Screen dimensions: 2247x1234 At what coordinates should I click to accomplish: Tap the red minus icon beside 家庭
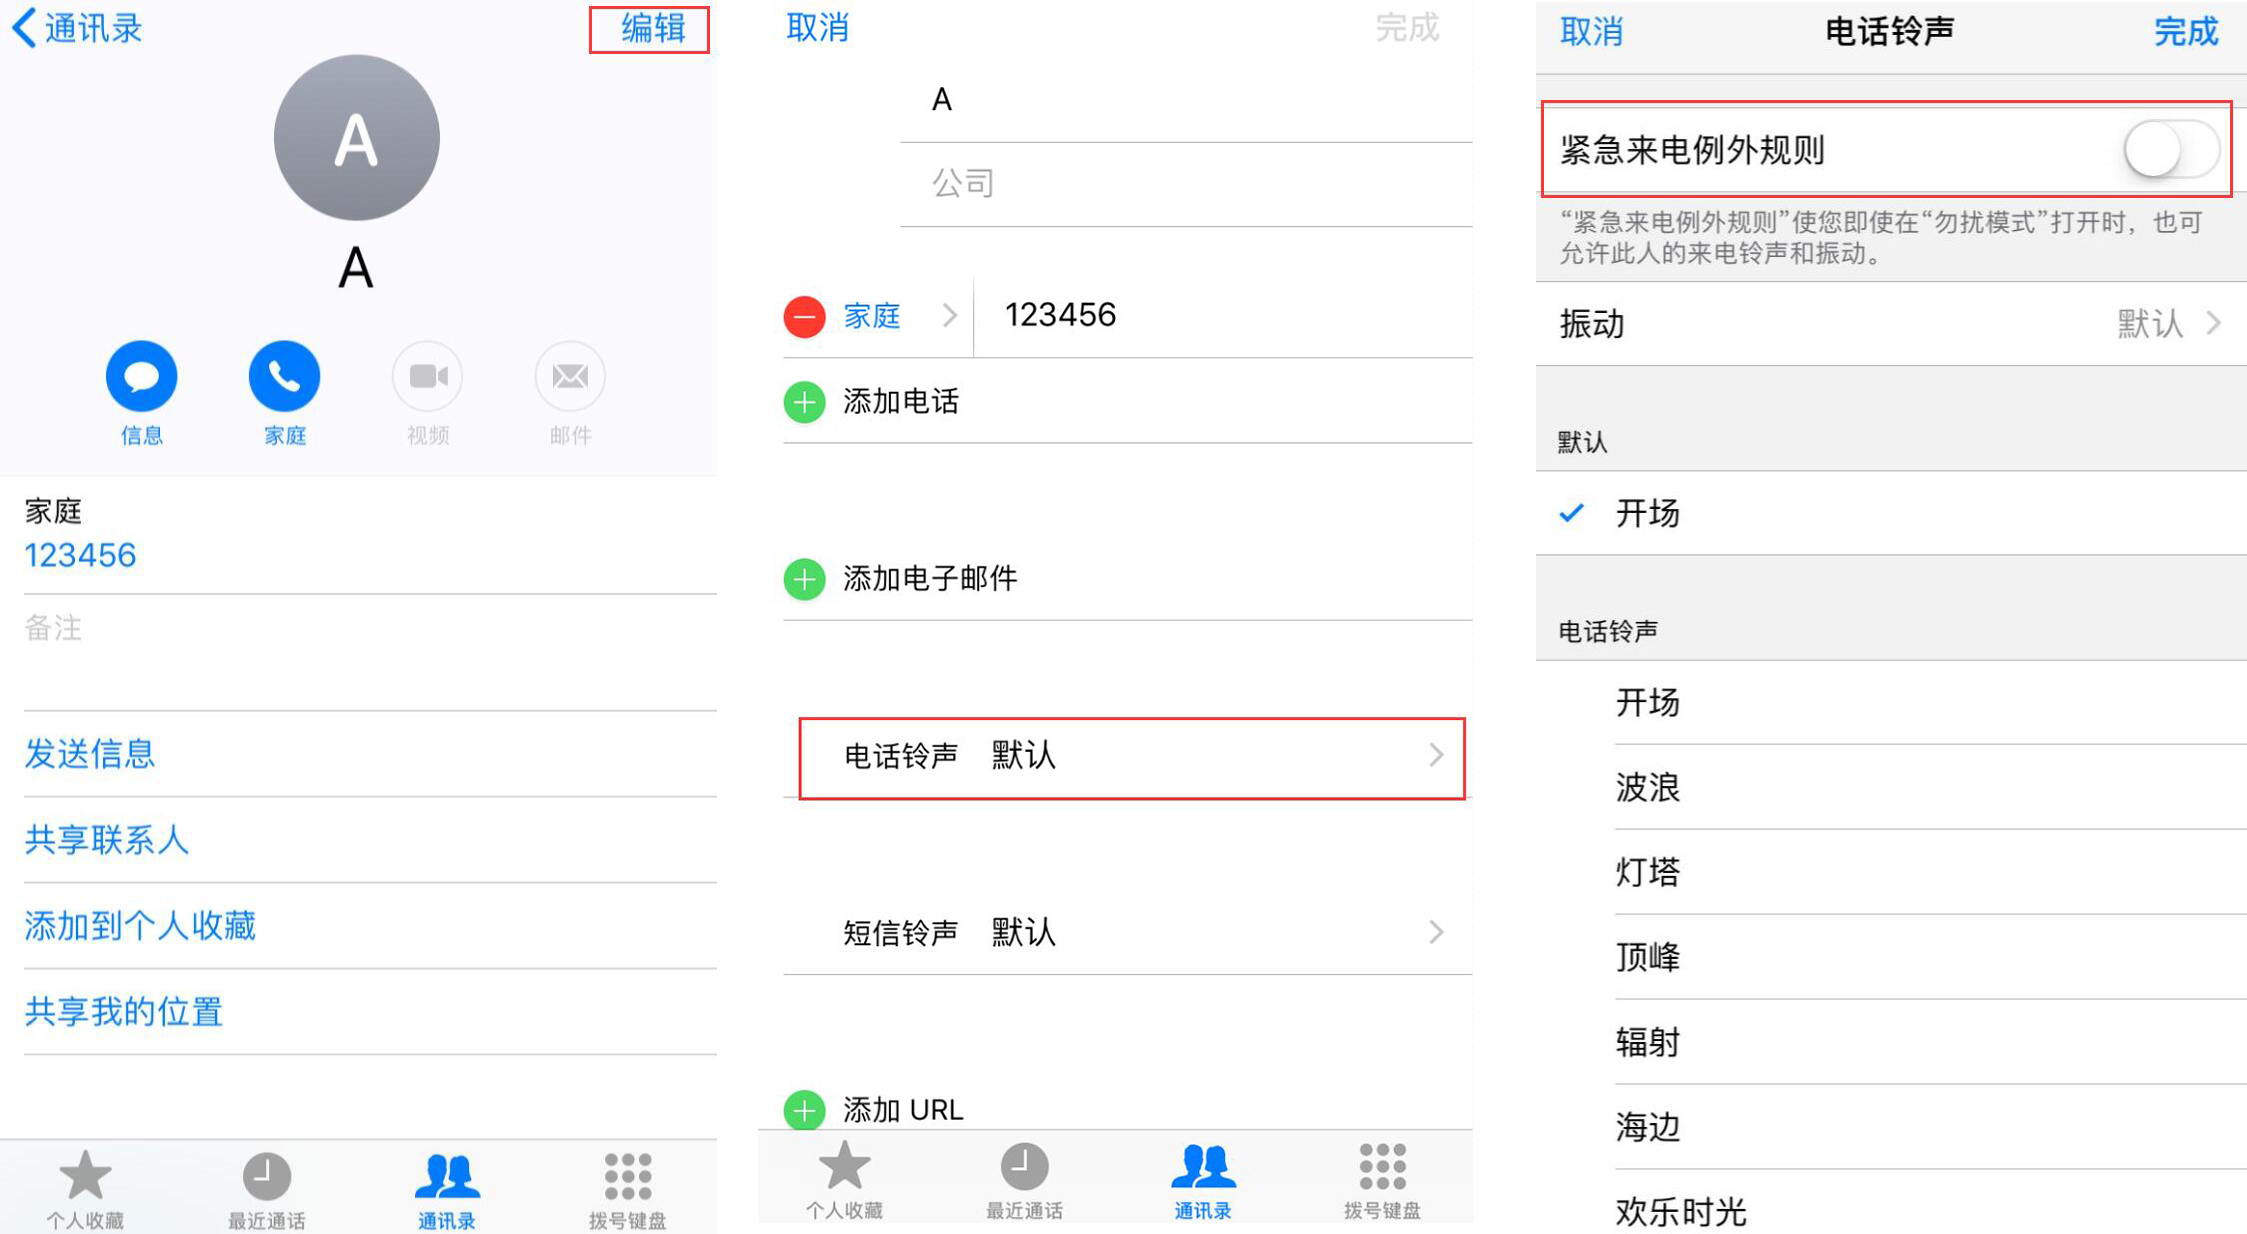[804, 317]
